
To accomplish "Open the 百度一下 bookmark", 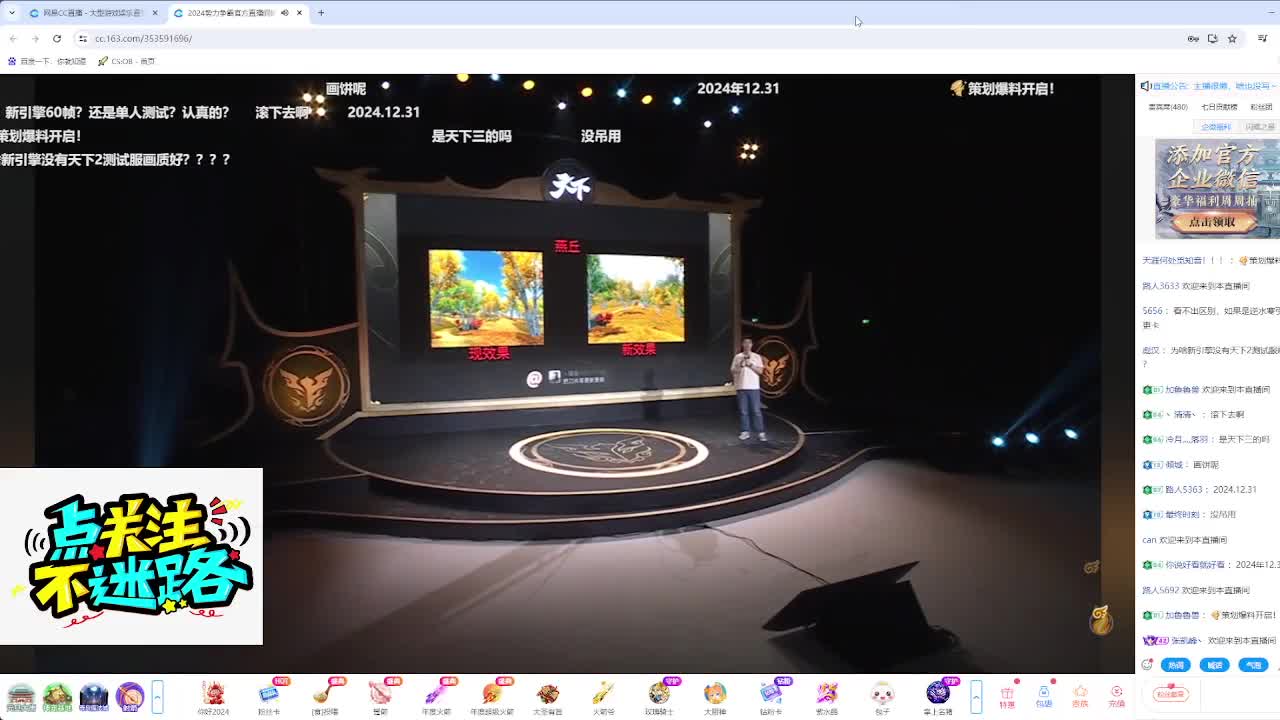I will click(x=46, y=61).
